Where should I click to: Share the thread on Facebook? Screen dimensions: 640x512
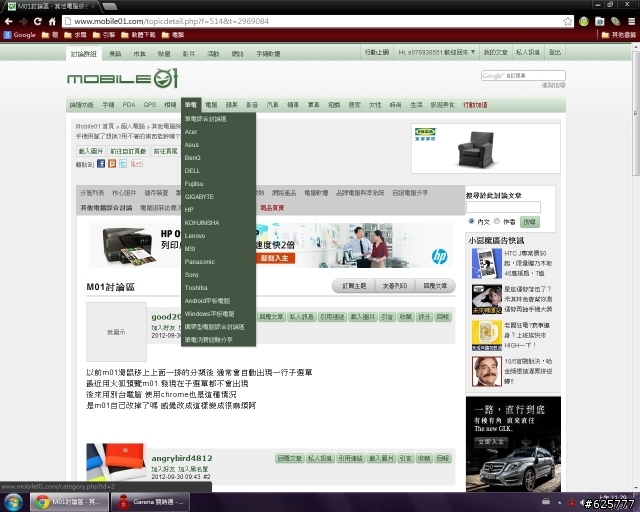pos(101,164)
